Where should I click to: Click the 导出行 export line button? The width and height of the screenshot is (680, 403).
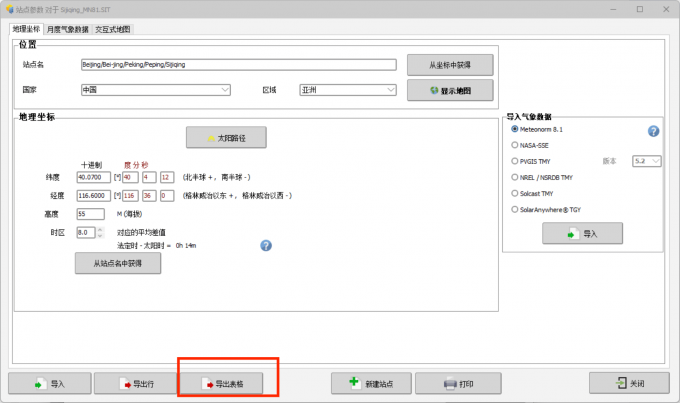click(136, 383)
